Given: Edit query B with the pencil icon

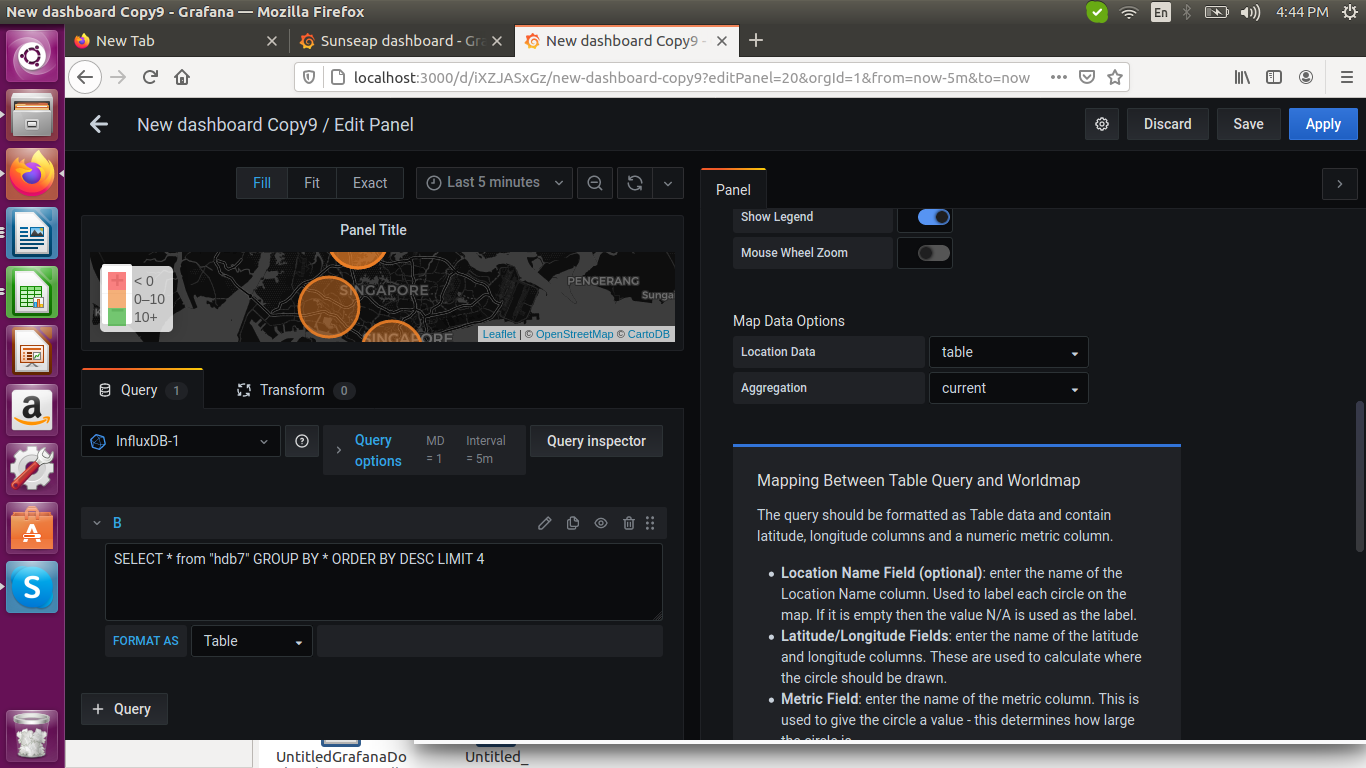Looking at the screenshot, I should point(544,522).
